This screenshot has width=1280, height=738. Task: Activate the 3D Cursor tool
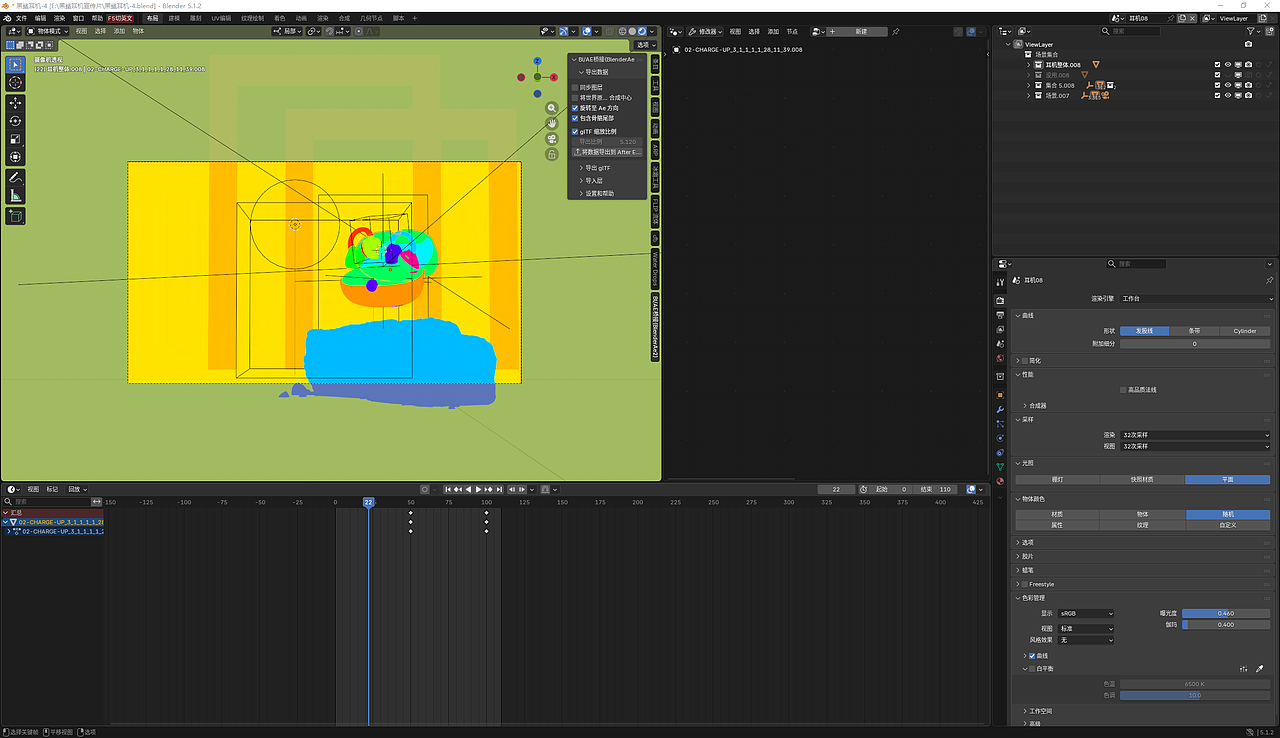[15, 83]
